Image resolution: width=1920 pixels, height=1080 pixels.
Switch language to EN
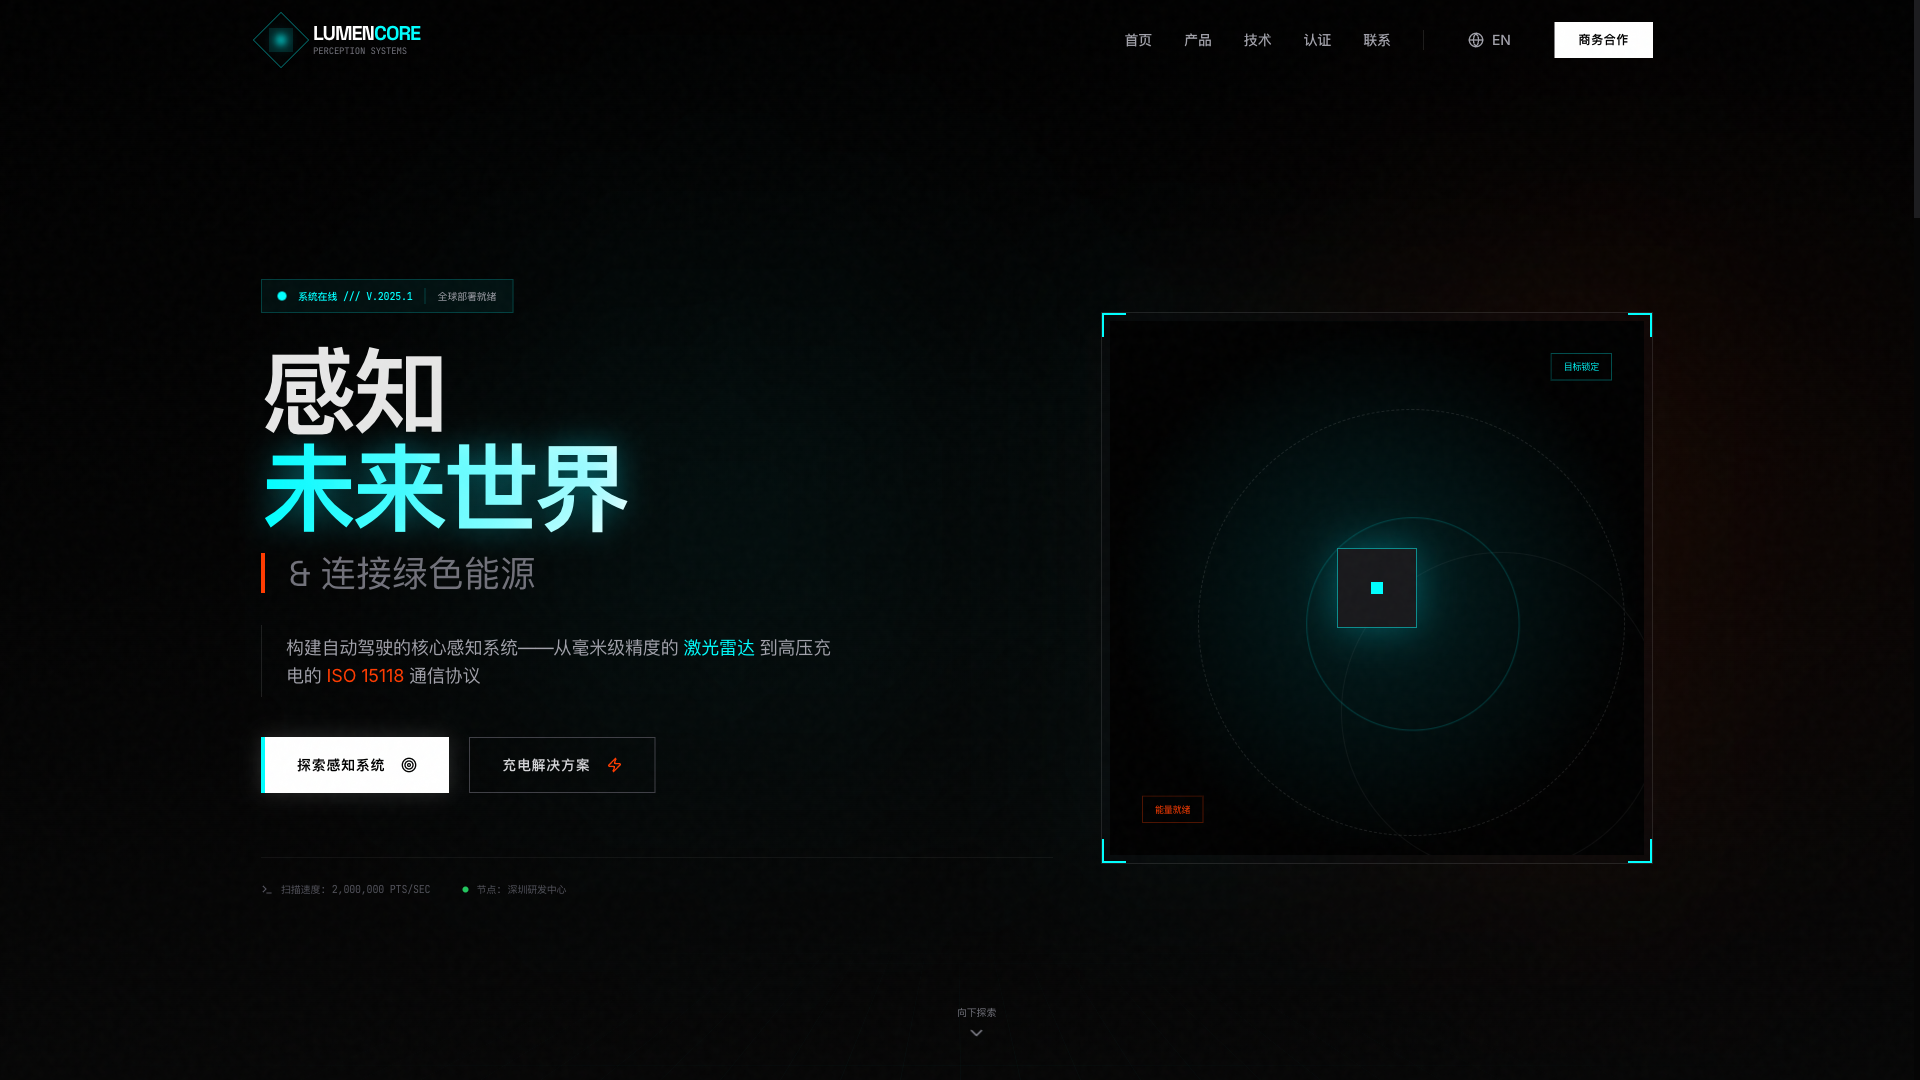pos(1500,40)
